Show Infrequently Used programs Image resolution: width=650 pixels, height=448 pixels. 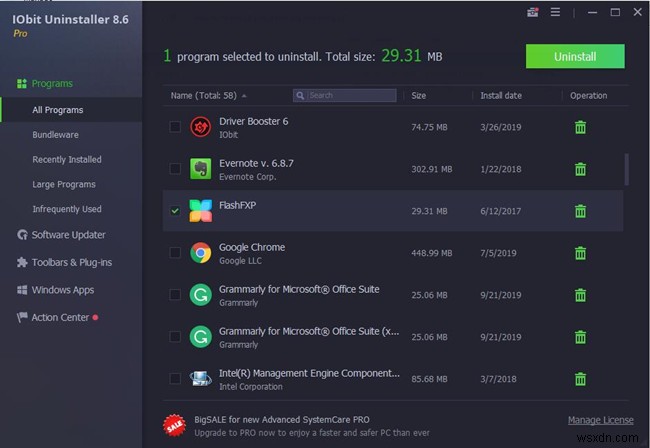coord(67,209)
